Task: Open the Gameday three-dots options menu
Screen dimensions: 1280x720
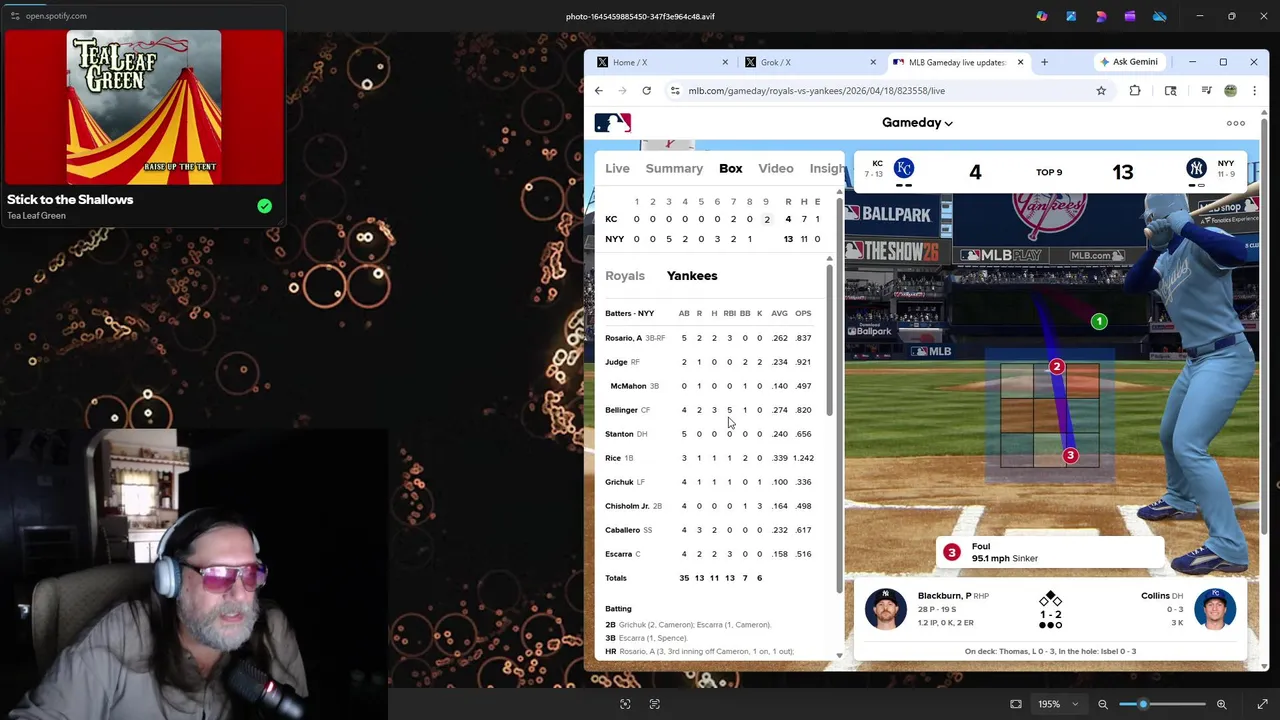Action: click(1236, 123)
